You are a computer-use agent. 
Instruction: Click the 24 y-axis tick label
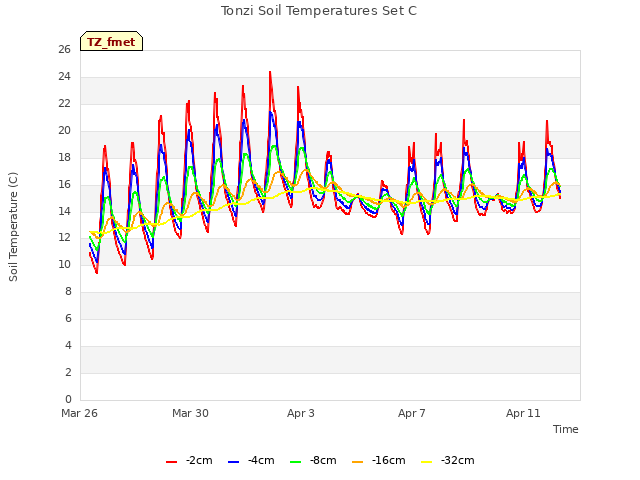pyautogui.click(x=64, y=77)
